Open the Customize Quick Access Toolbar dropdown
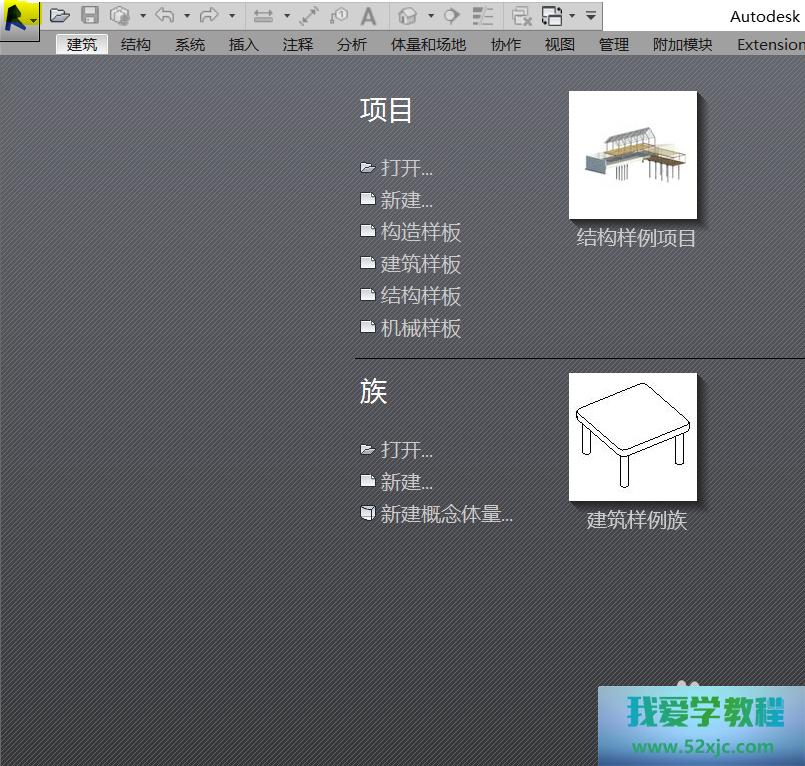 591,15
